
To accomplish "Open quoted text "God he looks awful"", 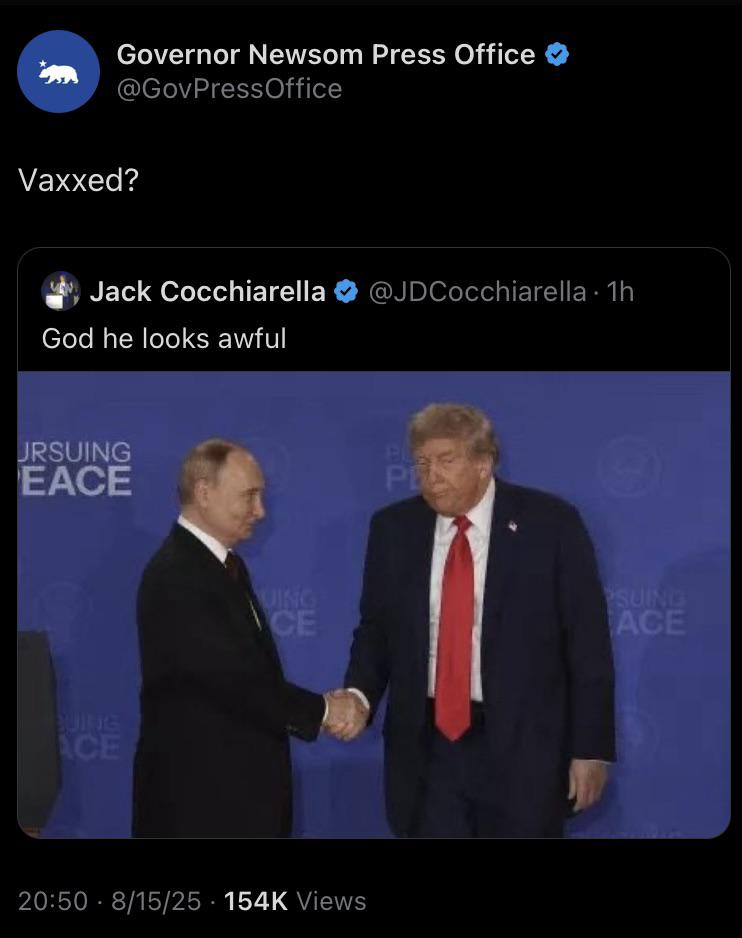I will pyautogui.click(x=164, y=339).
